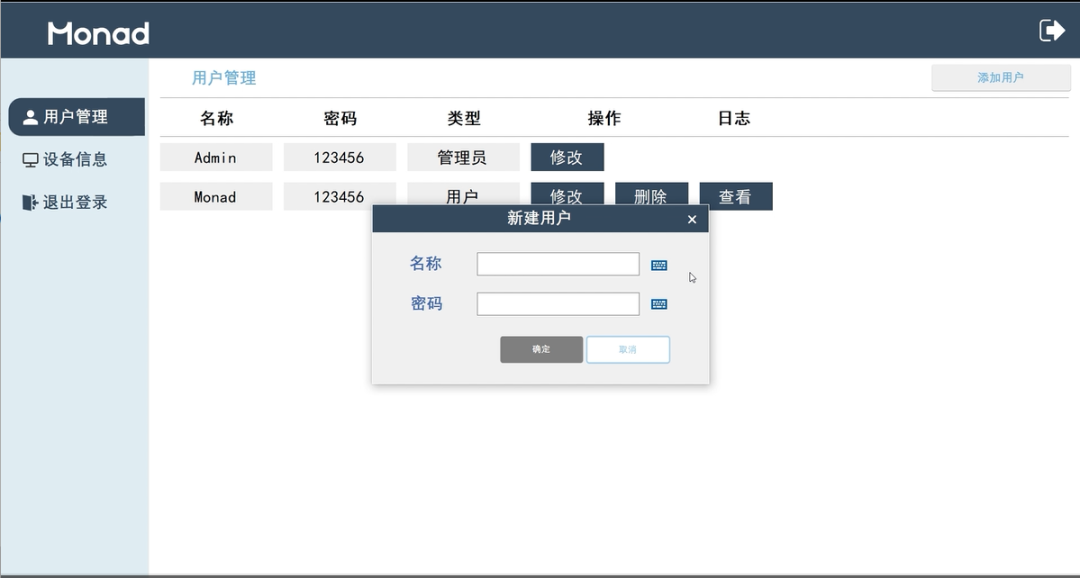Confirm new user with 确定 button
Screen dimensions: 1080x578
tap(541, 349)
